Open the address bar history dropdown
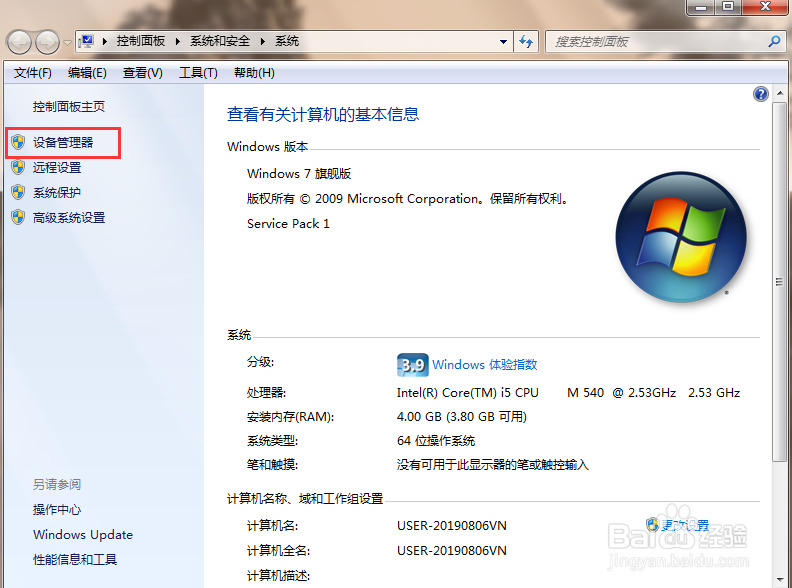Image resolution: width=792 pixels, height=588 pixels. click(x=503, y=41)
